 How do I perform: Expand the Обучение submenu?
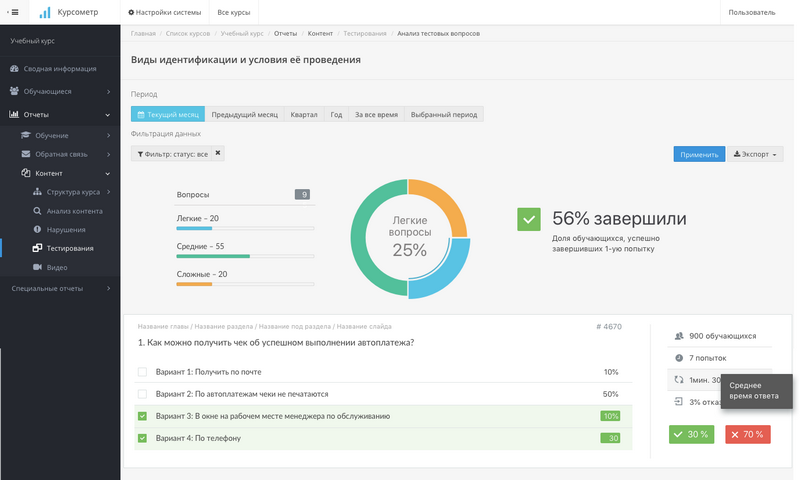point(109,136)
